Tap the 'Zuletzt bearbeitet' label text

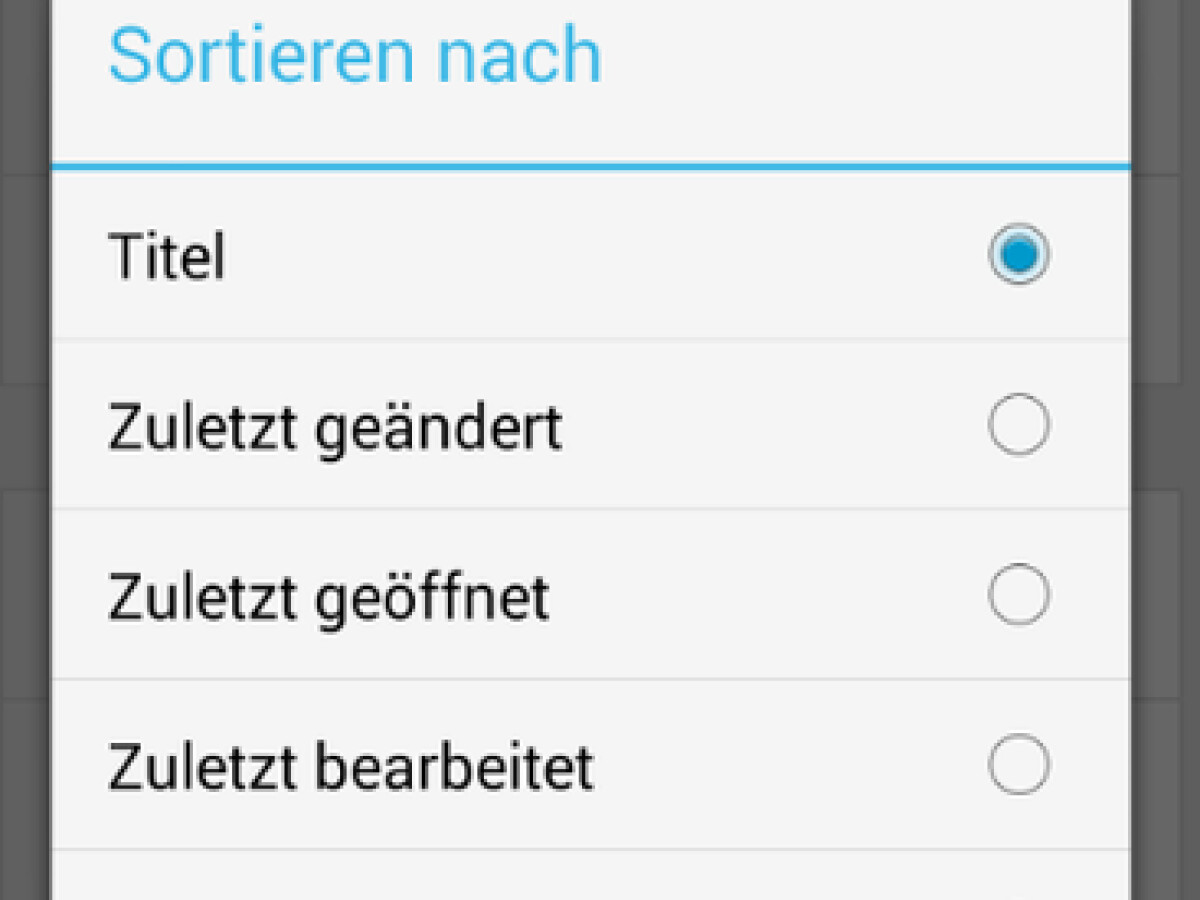point(351,767)
